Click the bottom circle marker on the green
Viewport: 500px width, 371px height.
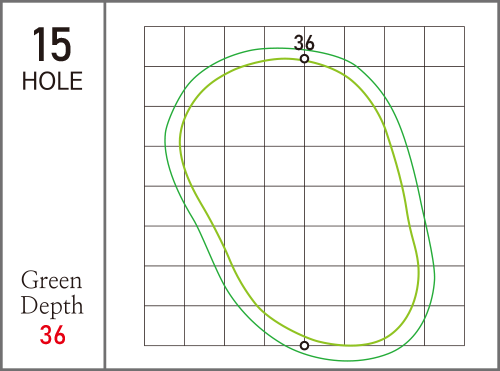click(x=304, y=346)
